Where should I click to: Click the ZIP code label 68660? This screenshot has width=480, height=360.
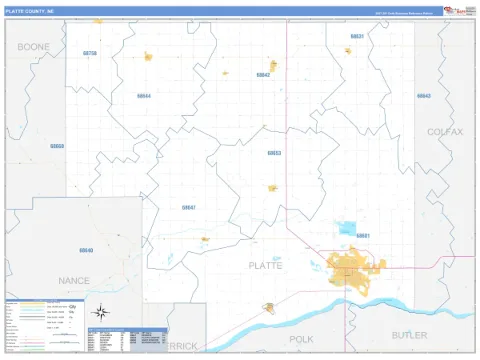pos(57,146)
